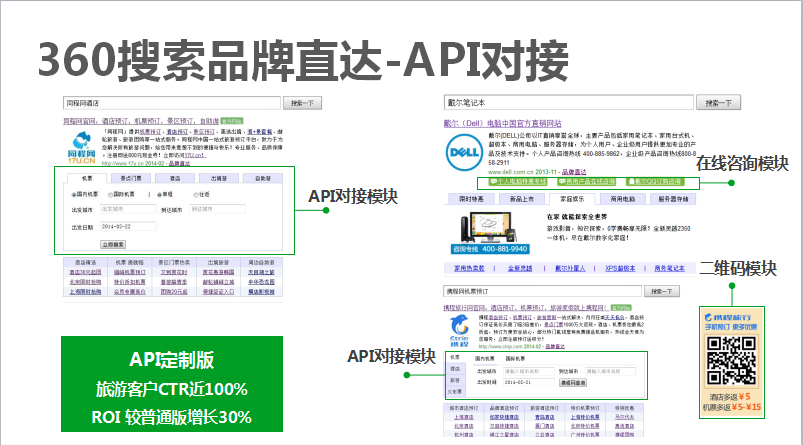803x445 pixels.
Task: Click the third green Dell QQ consultation button
Action: (656, 182)
